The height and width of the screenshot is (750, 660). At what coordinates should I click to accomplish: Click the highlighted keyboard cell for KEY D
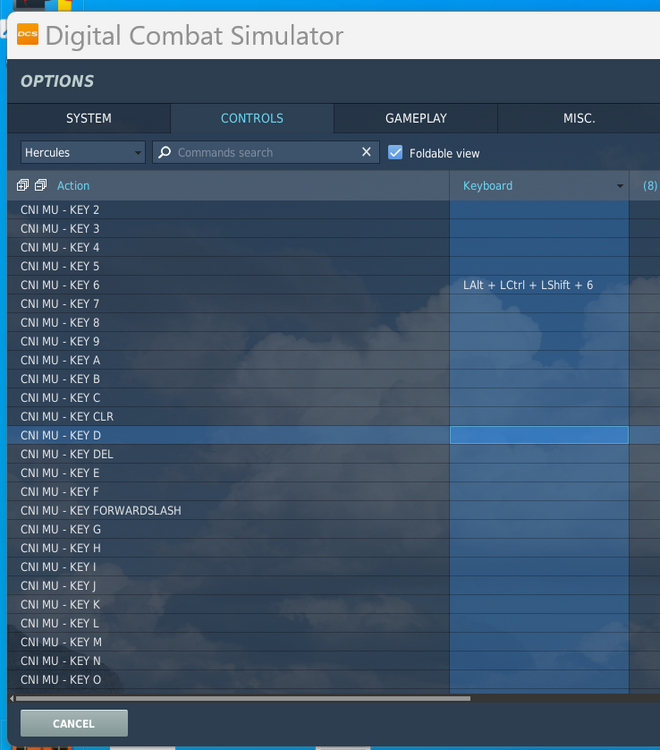pos(539,435)
